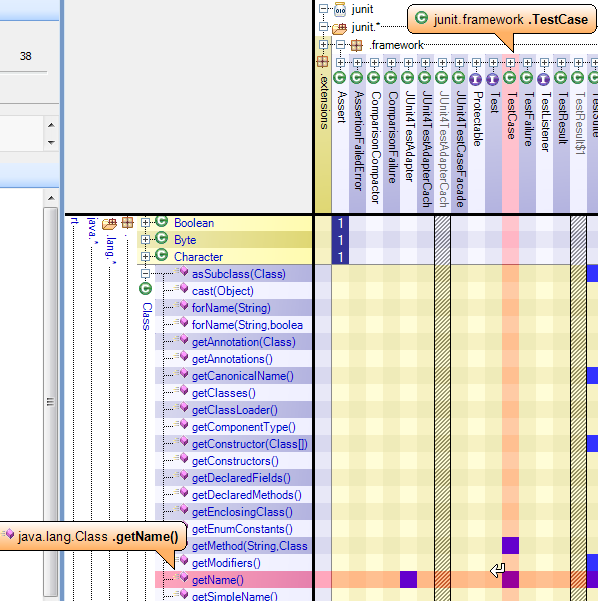Click the green class icon above Class label
This screenshot has height=601, width=598.
click(x=146, y=289)
